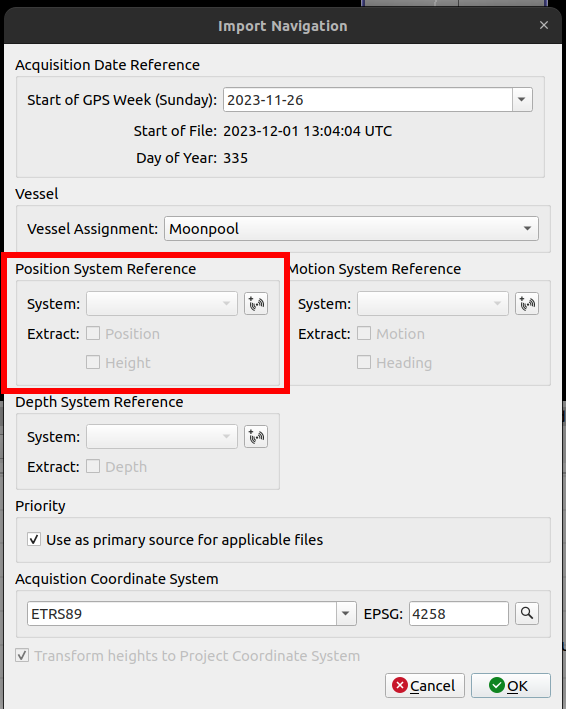
Task: Enable the Height extract checkbox
Action: 93,362
